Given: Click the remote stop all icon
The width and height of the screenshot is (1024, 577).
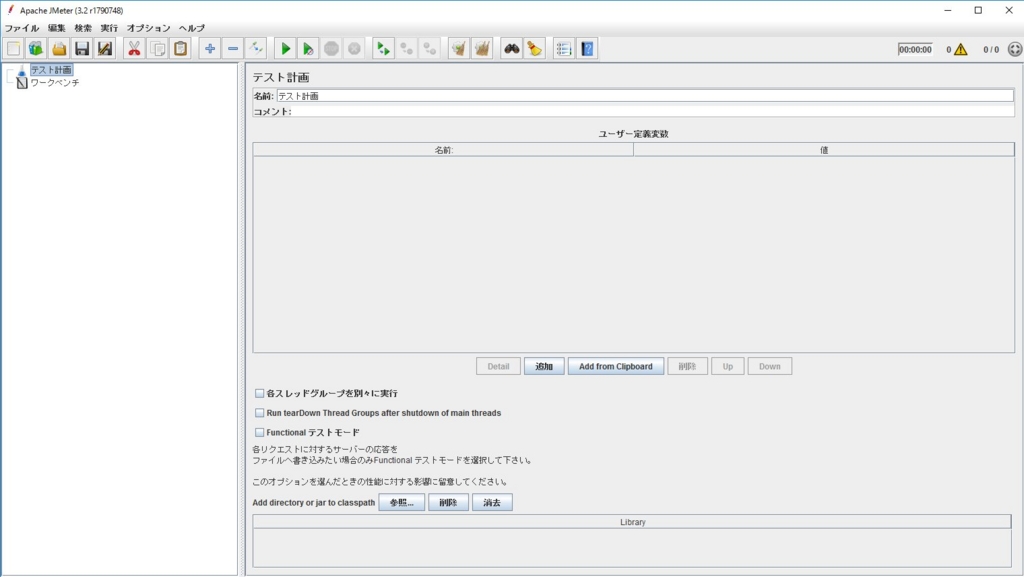Looking at the screenshot, I should (406, 49).
